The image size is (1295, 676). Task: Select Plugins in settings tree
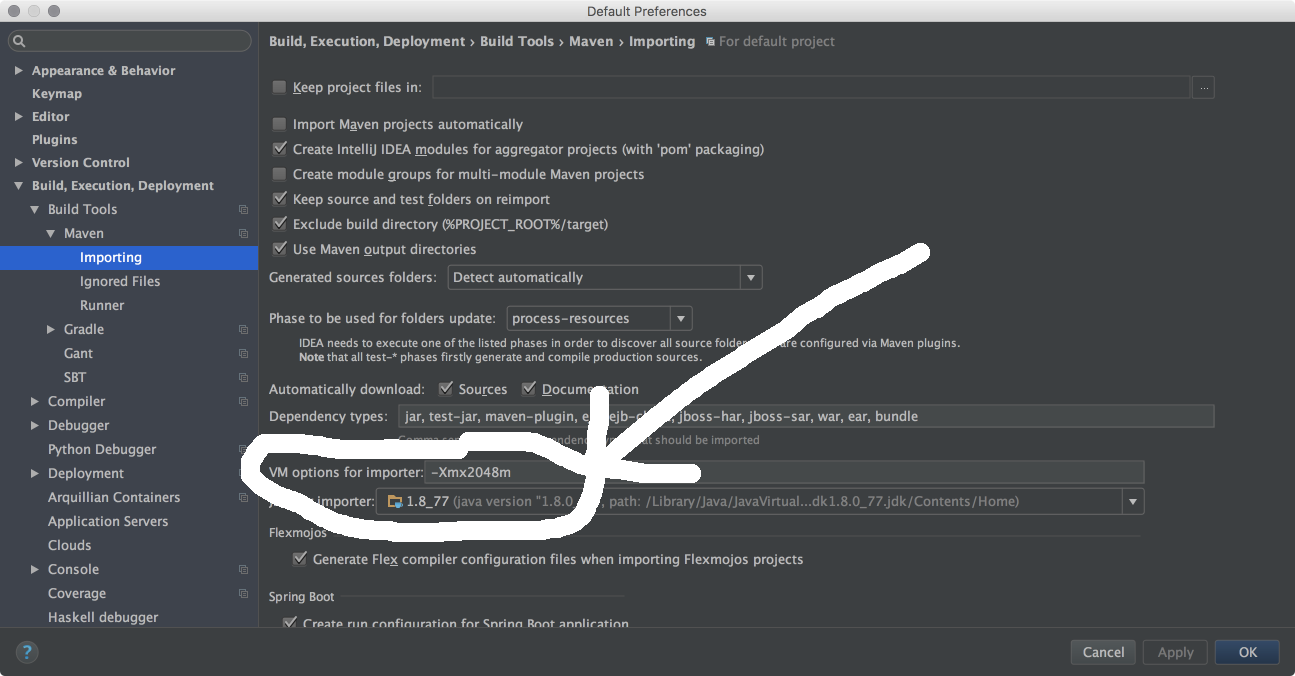(54, 140)
